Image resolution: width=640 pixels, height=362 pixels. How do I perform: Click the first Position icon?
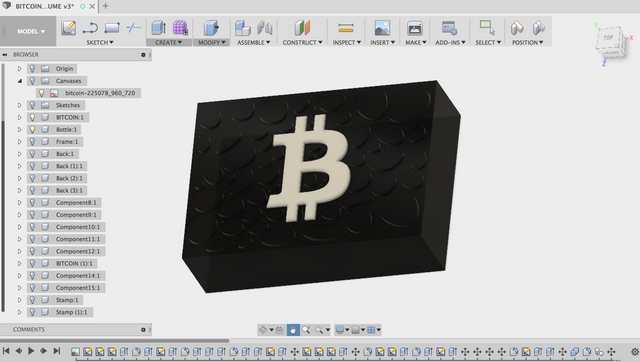click(x=517, y=28)
